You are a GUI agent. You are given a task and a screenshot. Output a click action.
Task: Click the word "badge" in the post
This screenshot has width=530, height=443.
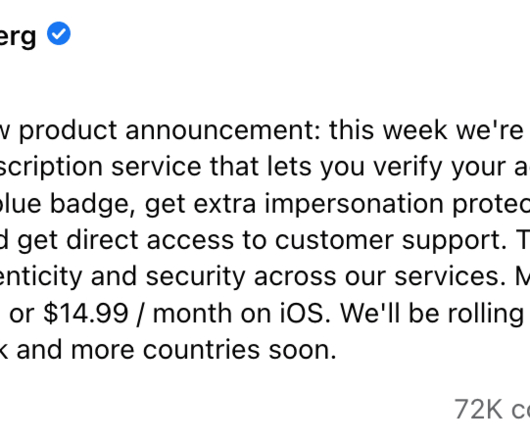(x=93, y=204)
